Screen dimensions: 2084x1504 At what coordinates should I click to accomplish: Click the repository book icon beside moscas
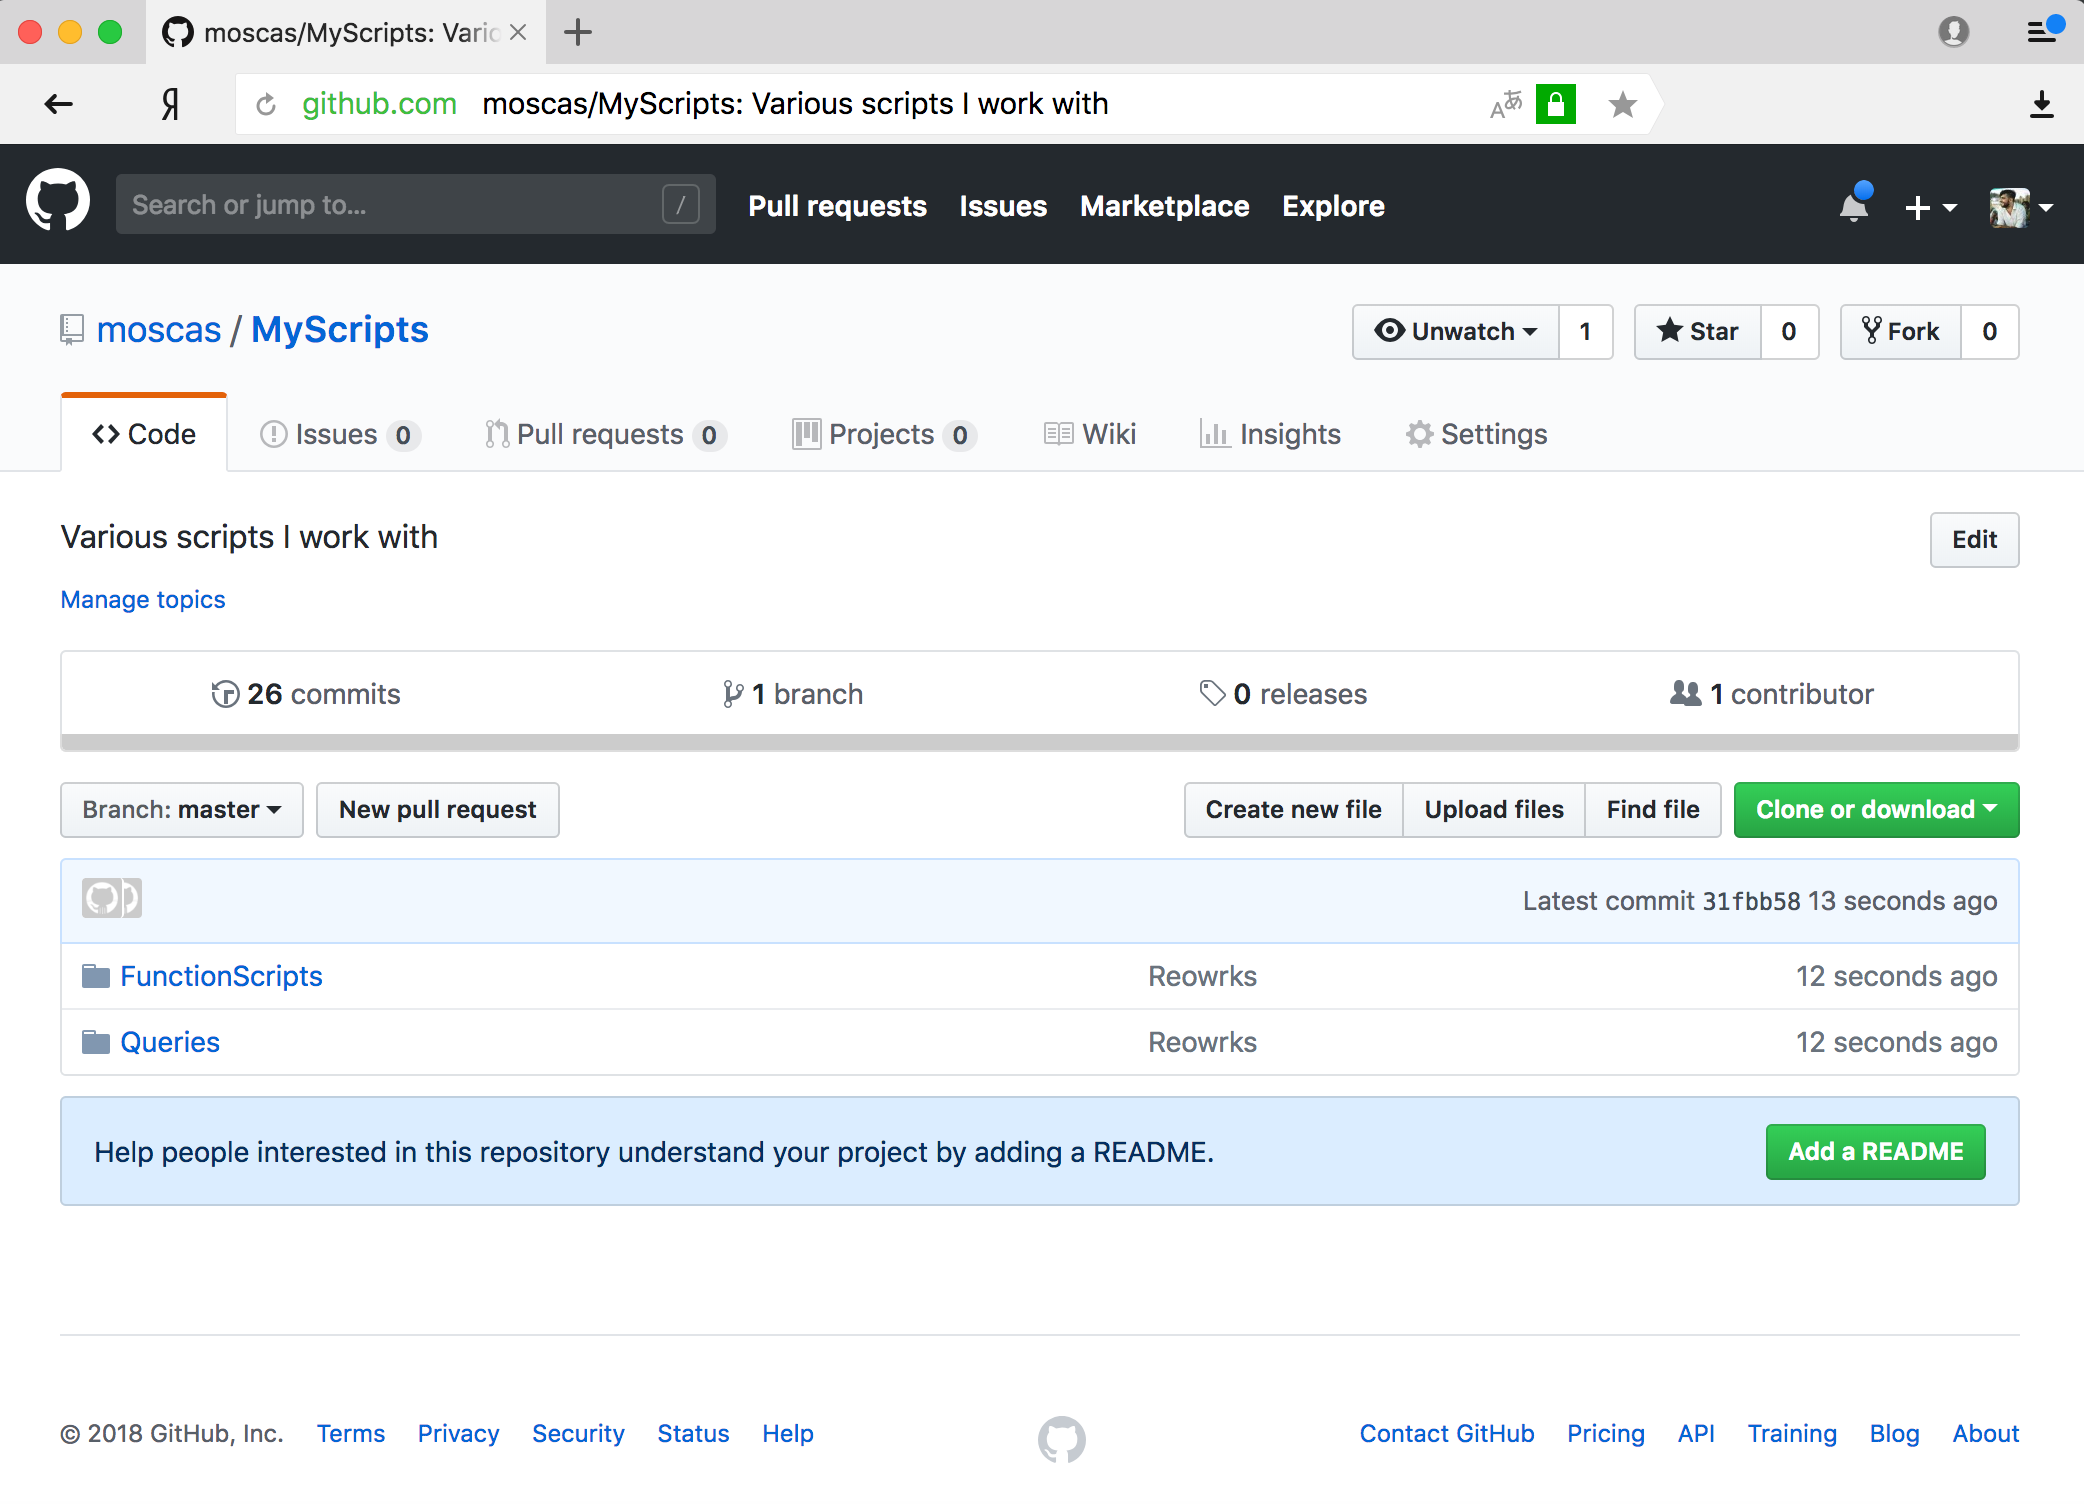tap(71, 330)
